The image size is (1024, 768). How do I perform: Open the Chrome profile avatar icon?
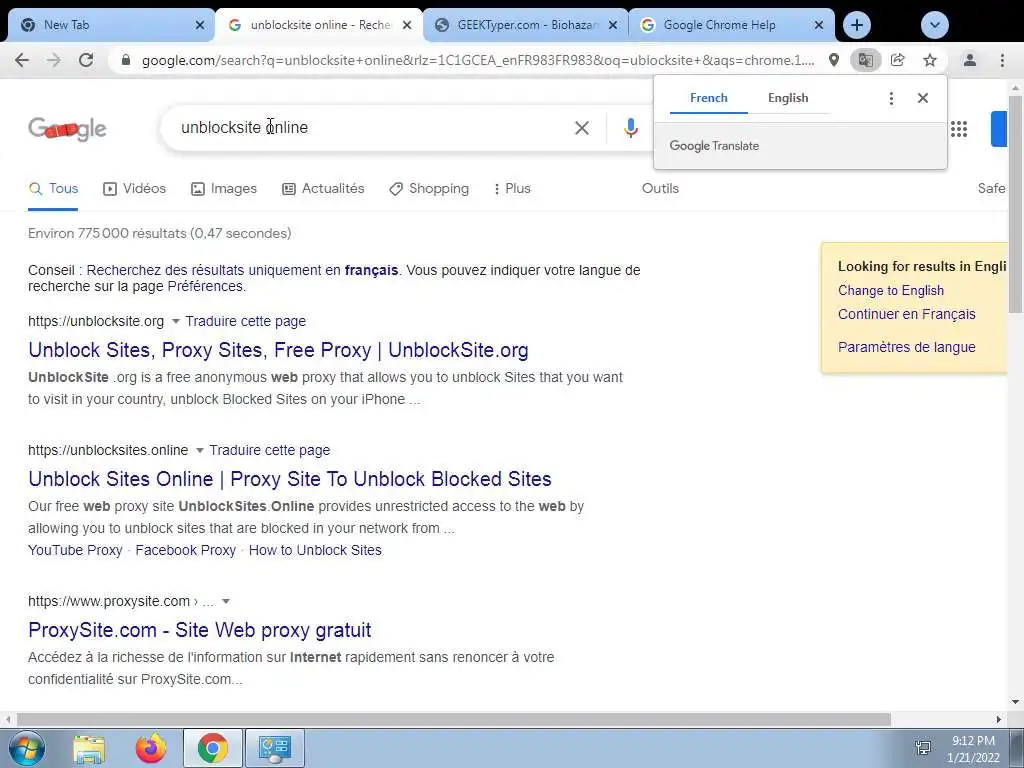[970, 60]
